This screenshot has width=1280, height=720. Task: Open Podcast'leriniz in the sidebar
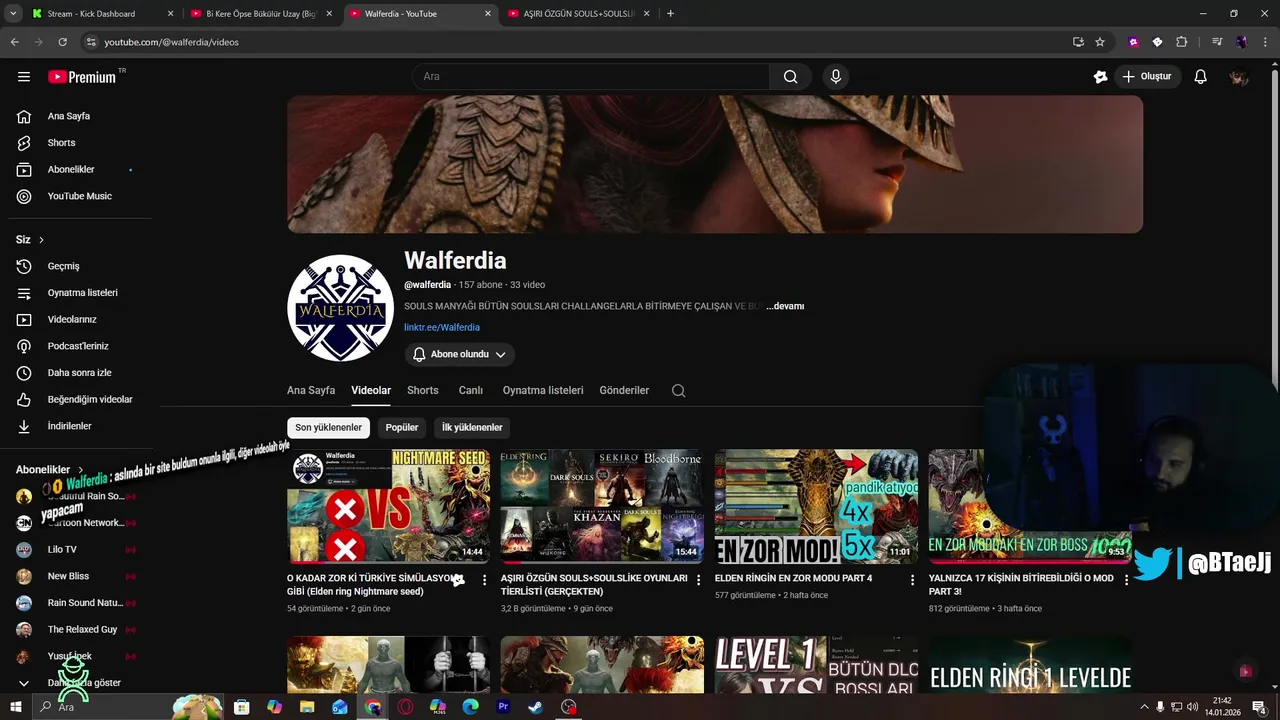click(x=76, y=346)
